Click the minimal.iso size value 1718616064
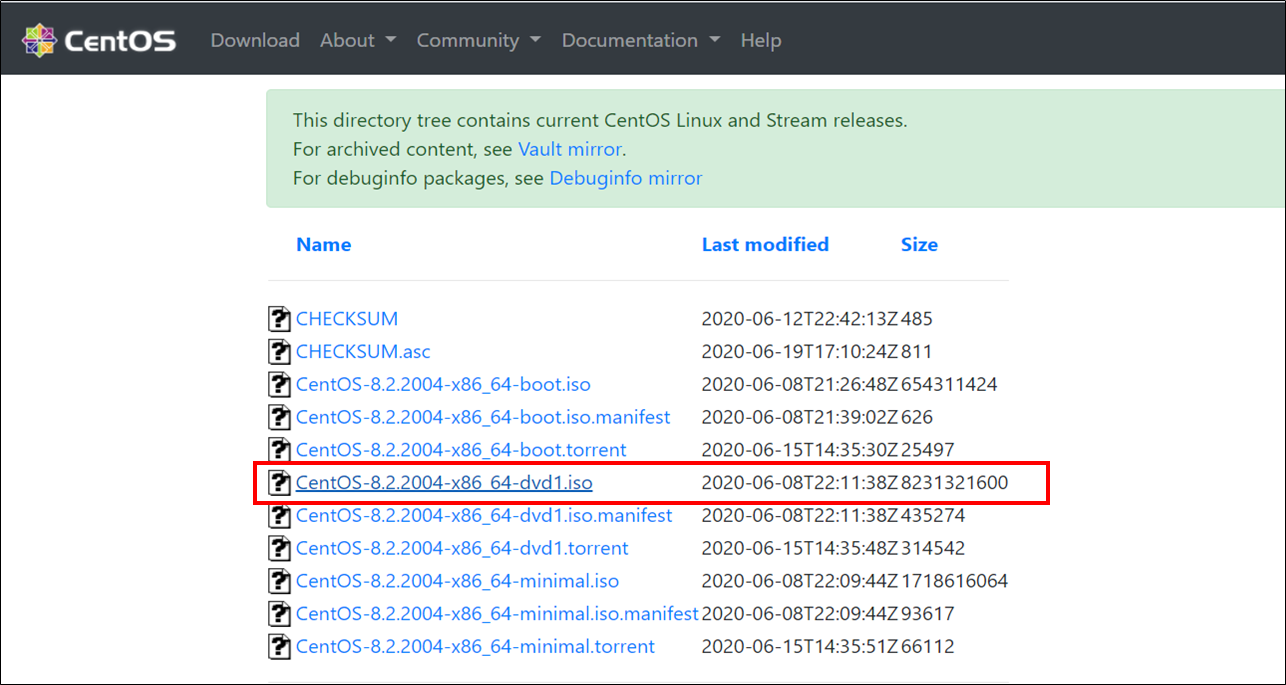 click(954, 581)
